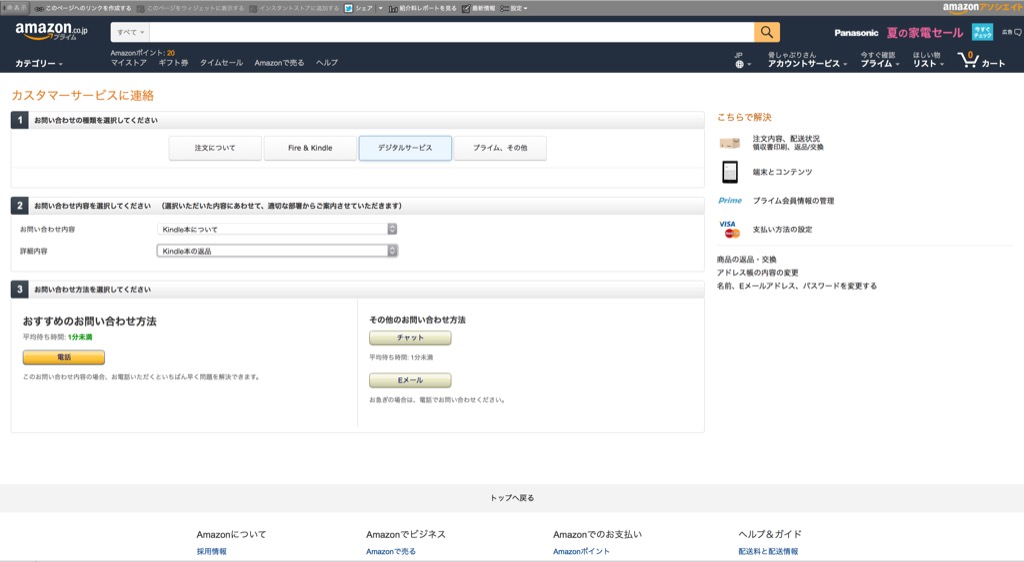Click the report chart icon in associates bar
Image resolution: width=1024 pixels, height=562 pixels.
393,8
